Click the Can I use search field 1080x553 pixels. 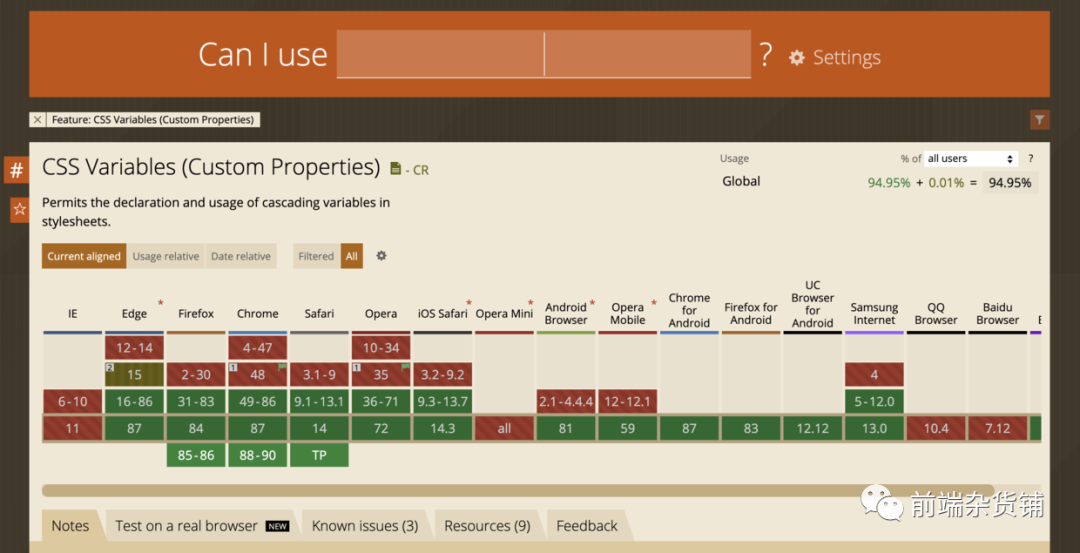(x=543, y=54)
